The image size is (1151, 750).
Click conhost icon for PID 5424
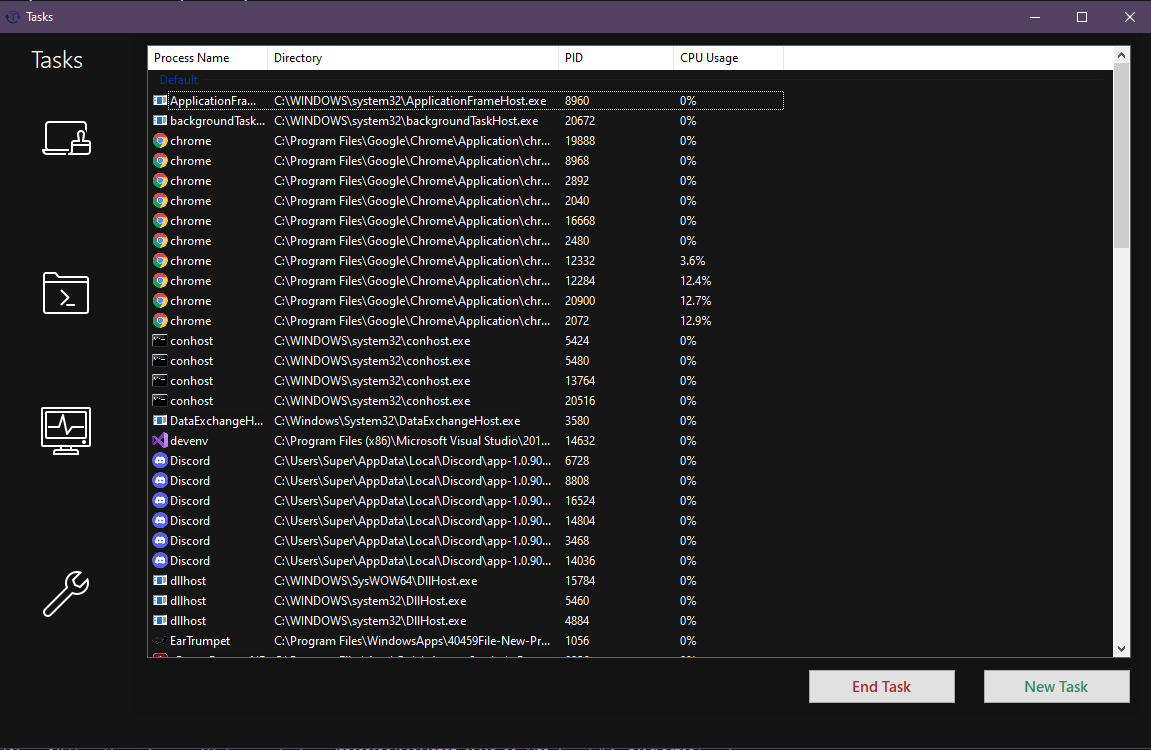click(x=160, y=341)
